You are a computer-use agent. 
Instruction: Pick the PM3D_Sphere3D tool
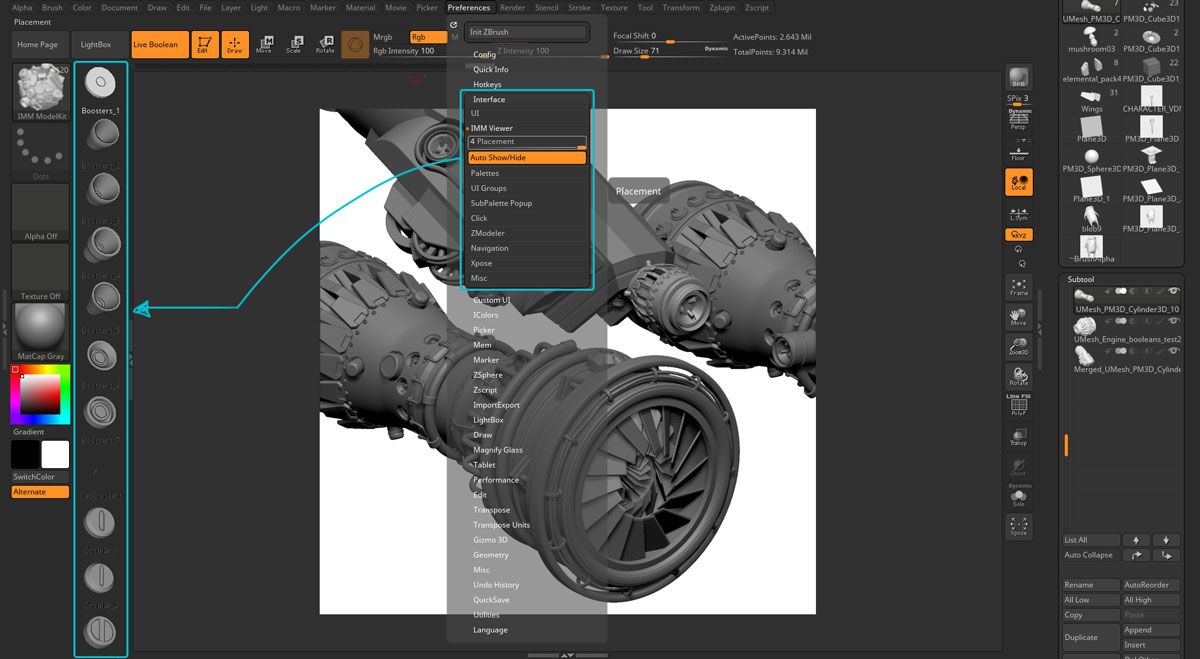click(1091, 158)
